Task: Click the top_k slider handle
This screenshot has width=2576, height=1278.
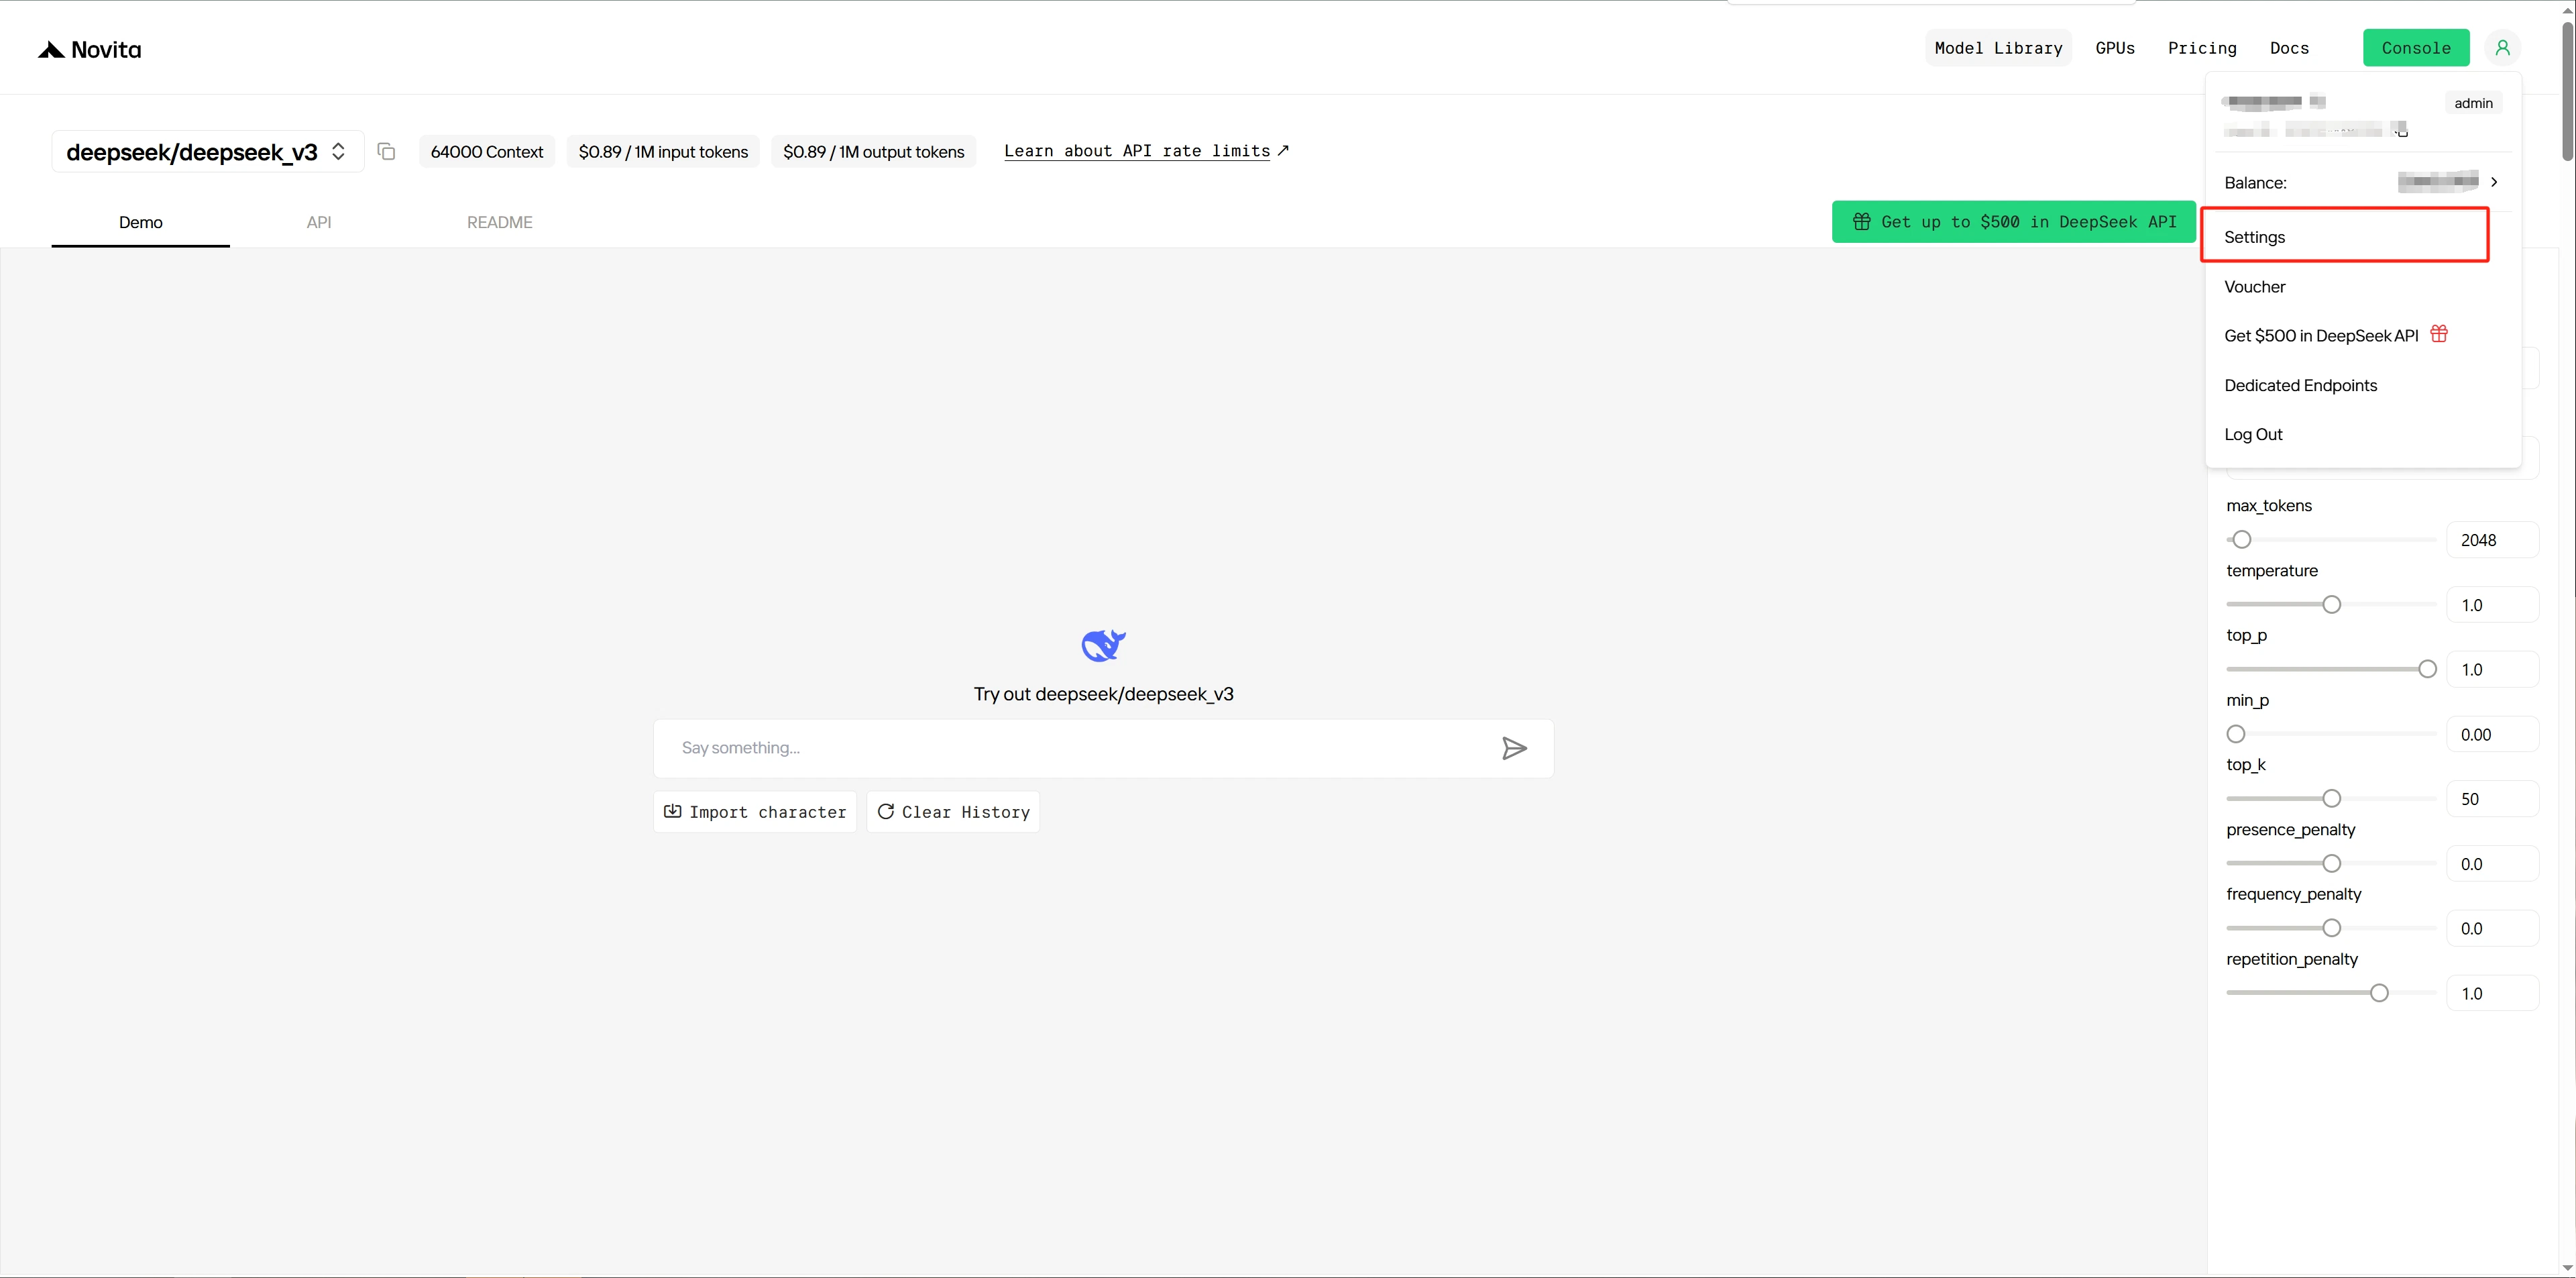Action: coord(2331,799)
